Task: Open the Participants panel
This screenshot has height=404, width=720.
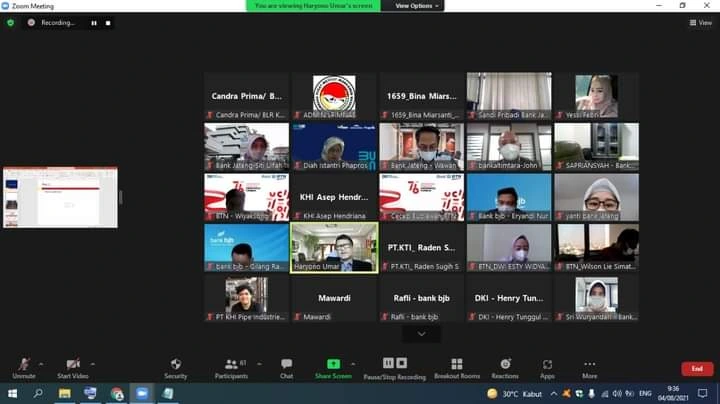Action: coord(231,364)
